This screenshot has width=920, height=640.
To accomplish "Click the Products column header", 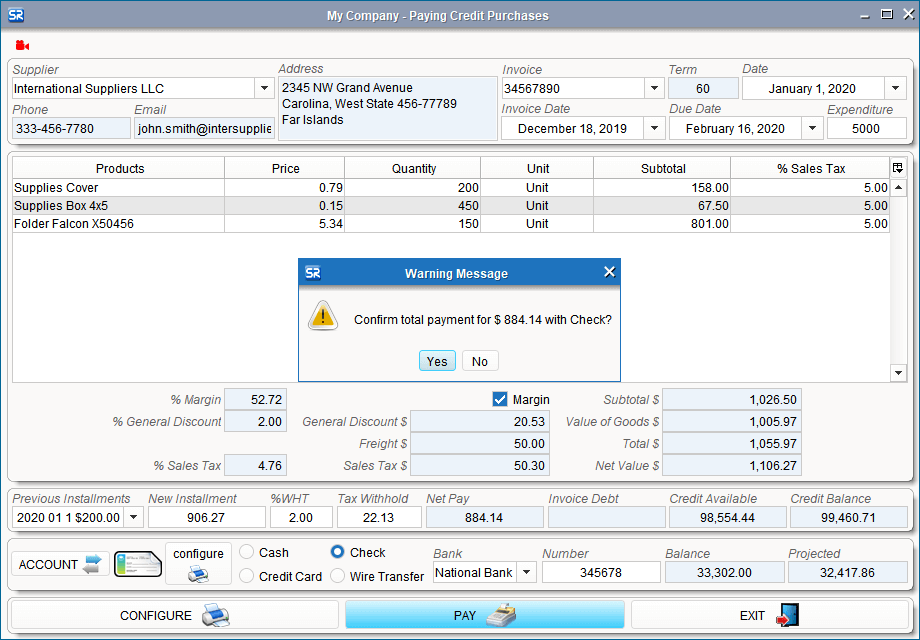I will coord(119,168).
